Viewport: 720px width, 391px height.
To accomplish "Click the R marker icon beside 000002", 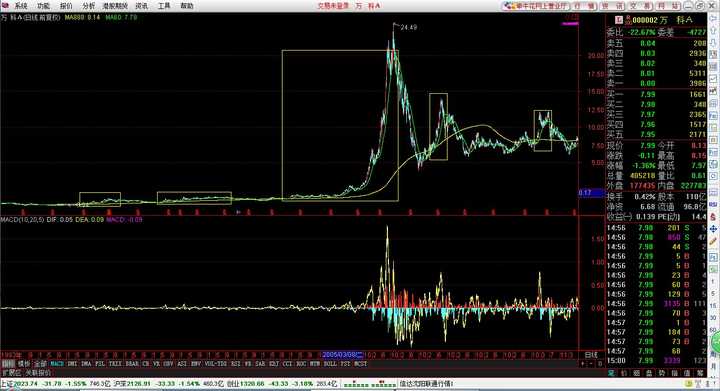I will tap(629, 20).
